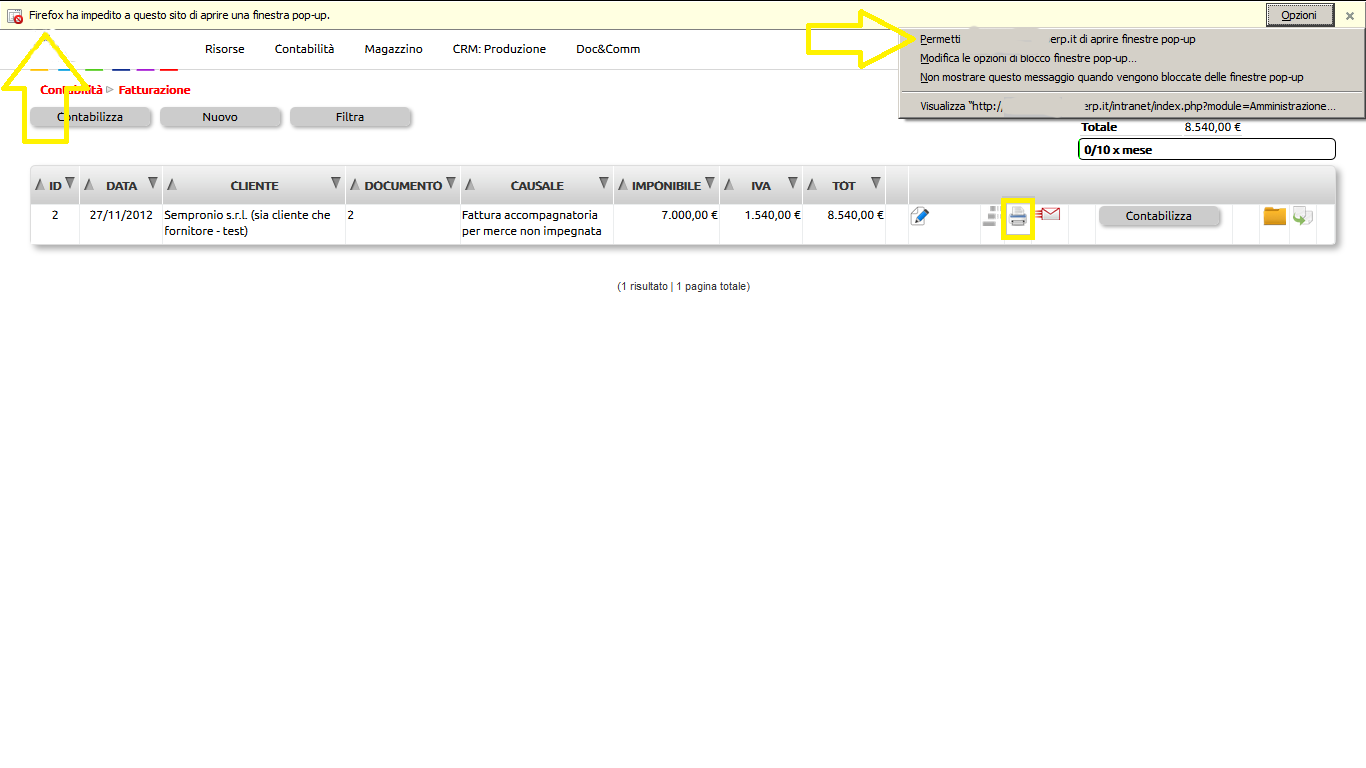This screenshot has width=1366, height=768.
Task: Click the pop-up blocked icon in notification bar
Action: pyautogui.click(x=15, y=15)
